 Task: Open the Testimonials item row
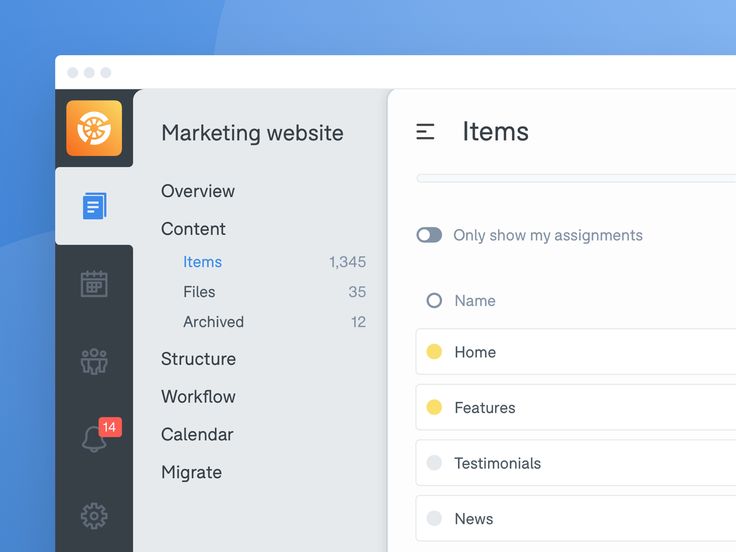click(x=497, y=463)
